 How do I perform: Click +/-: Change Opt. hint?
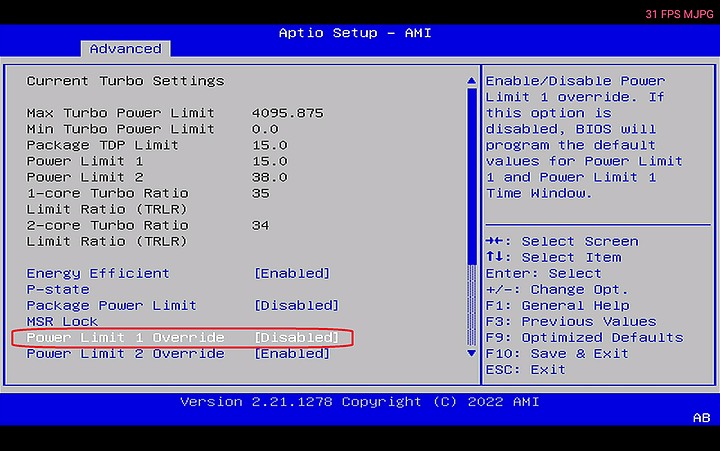coord(557,289)
